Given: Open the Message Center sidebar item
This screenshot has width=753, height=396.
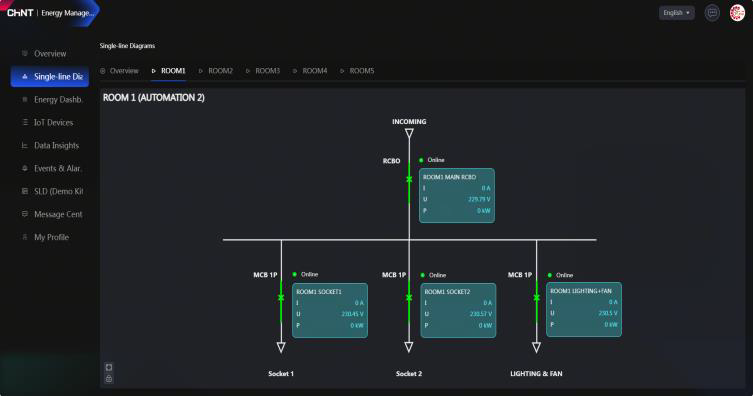Looking at the screenshot, I should click(x=49, y=215).
